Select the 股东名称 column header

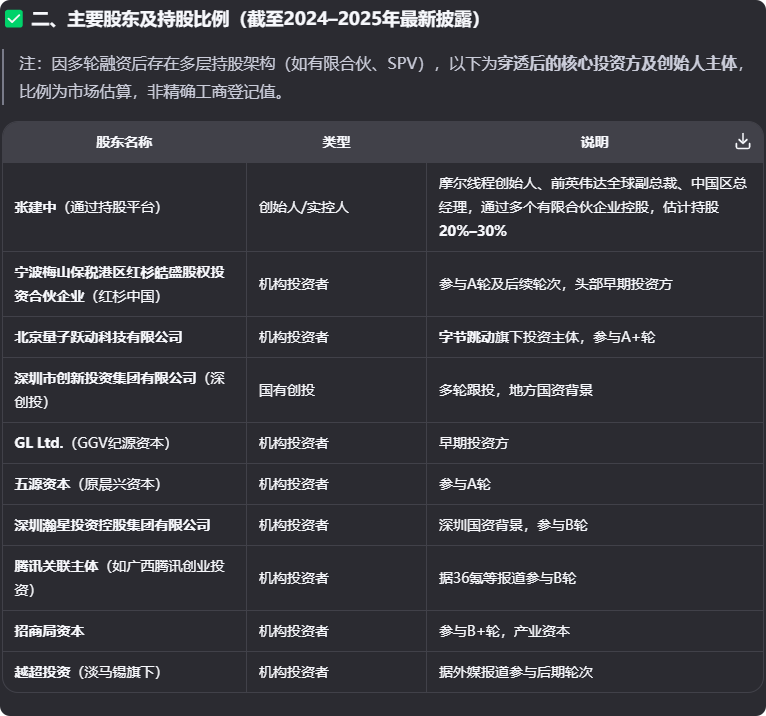coord(124,142)
